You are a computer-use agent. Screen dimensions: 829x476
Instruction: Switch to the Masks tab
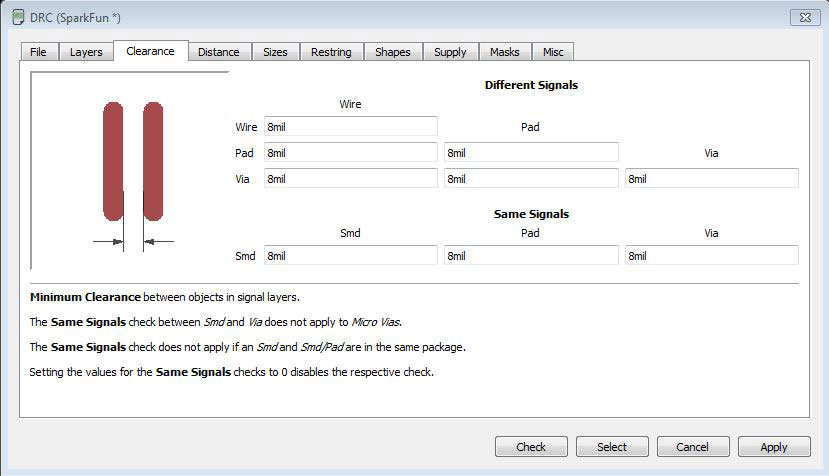tap(505, 52)
